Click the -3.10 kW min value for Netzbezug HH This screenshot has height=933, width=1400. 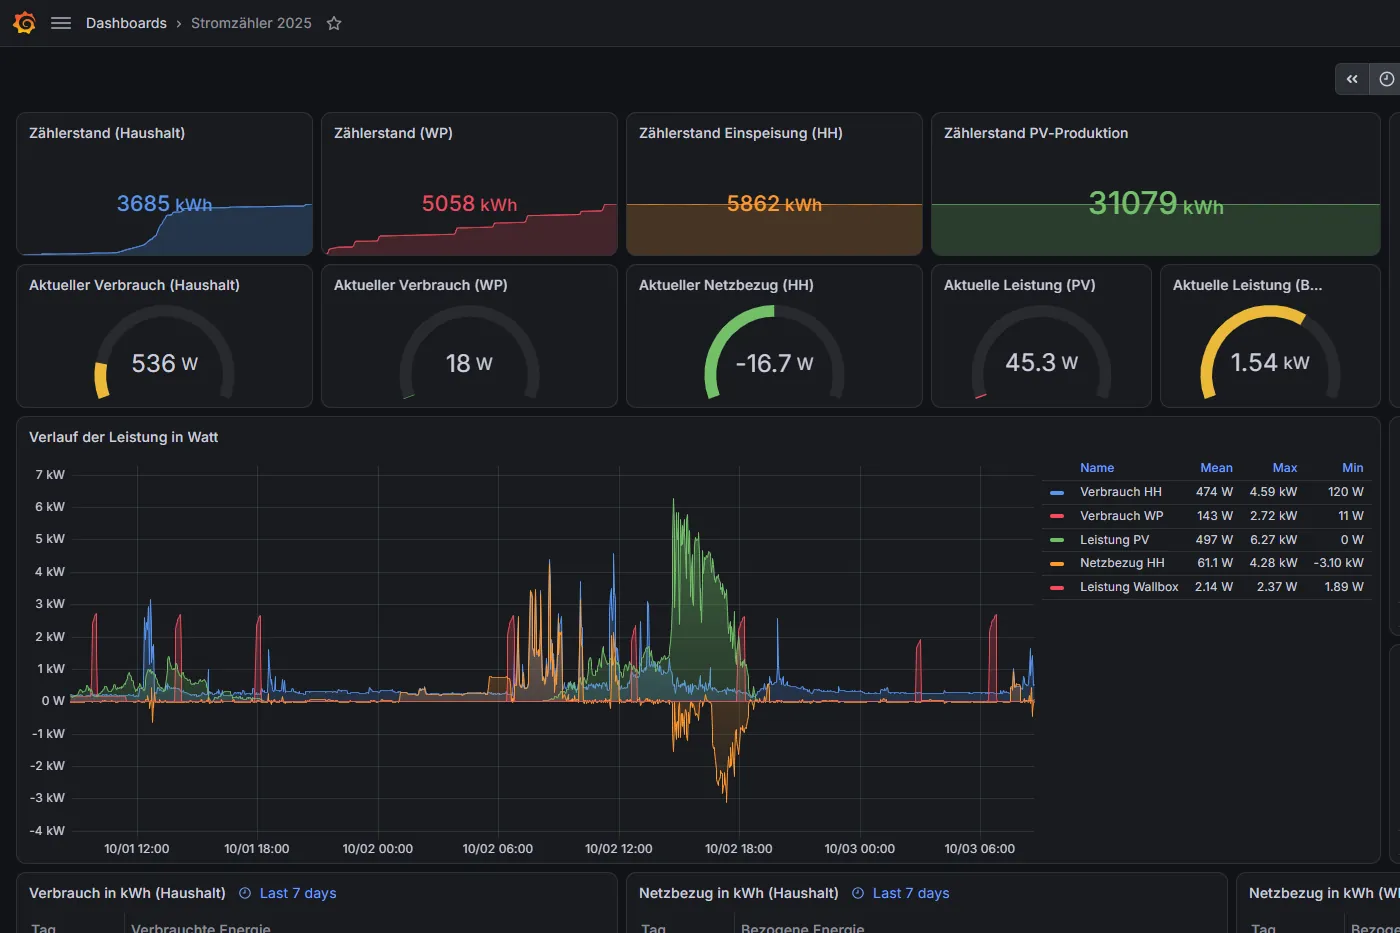pos(1338,563)
